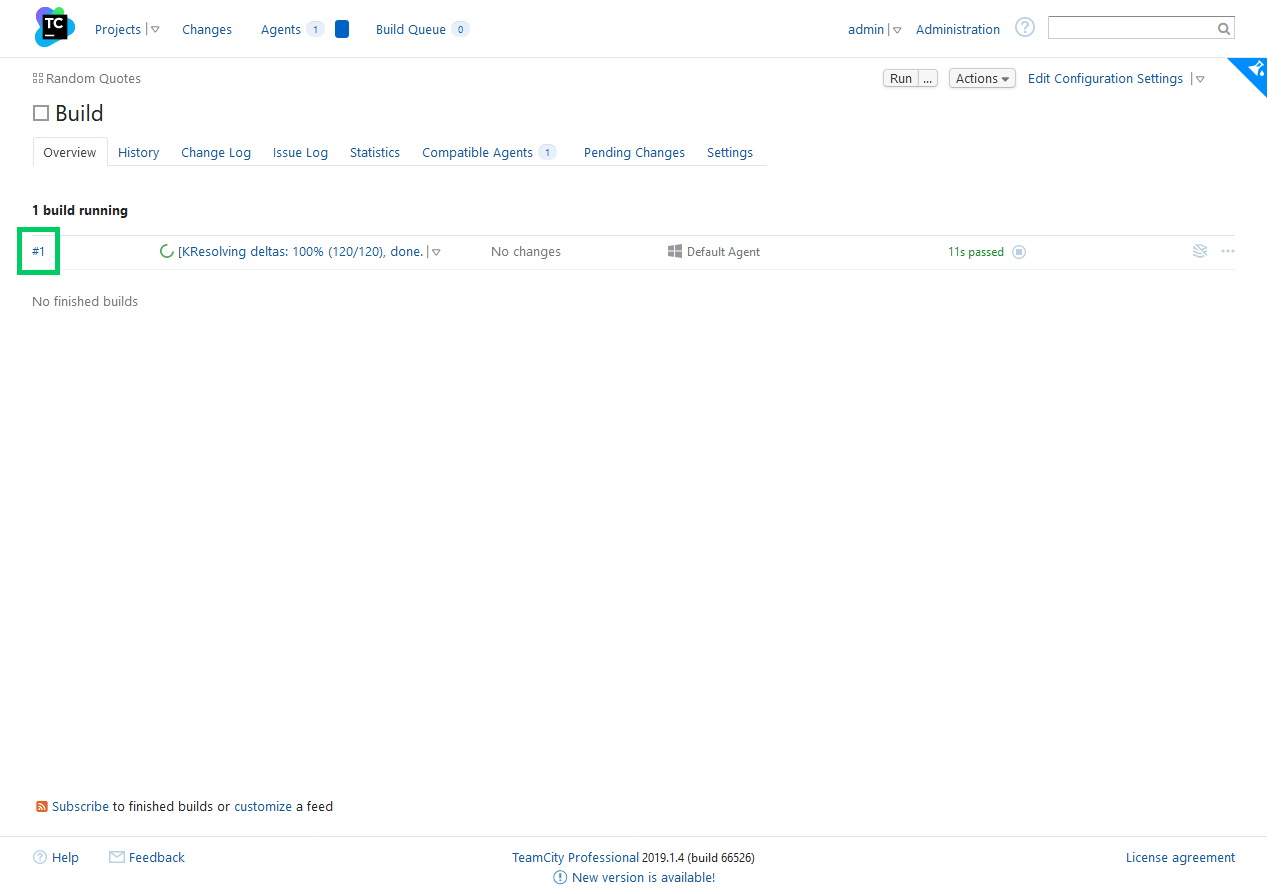Open the three-dot more menu for build #1
This screenshot has height=894, width=1284.
1228,251
